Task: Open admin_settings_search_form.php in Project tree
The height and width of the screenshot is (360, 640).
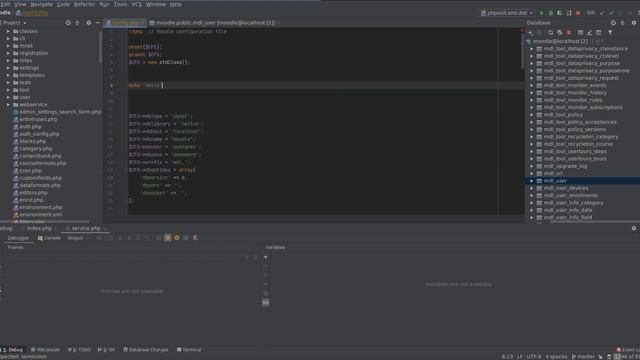Action: tap(60, 112)
